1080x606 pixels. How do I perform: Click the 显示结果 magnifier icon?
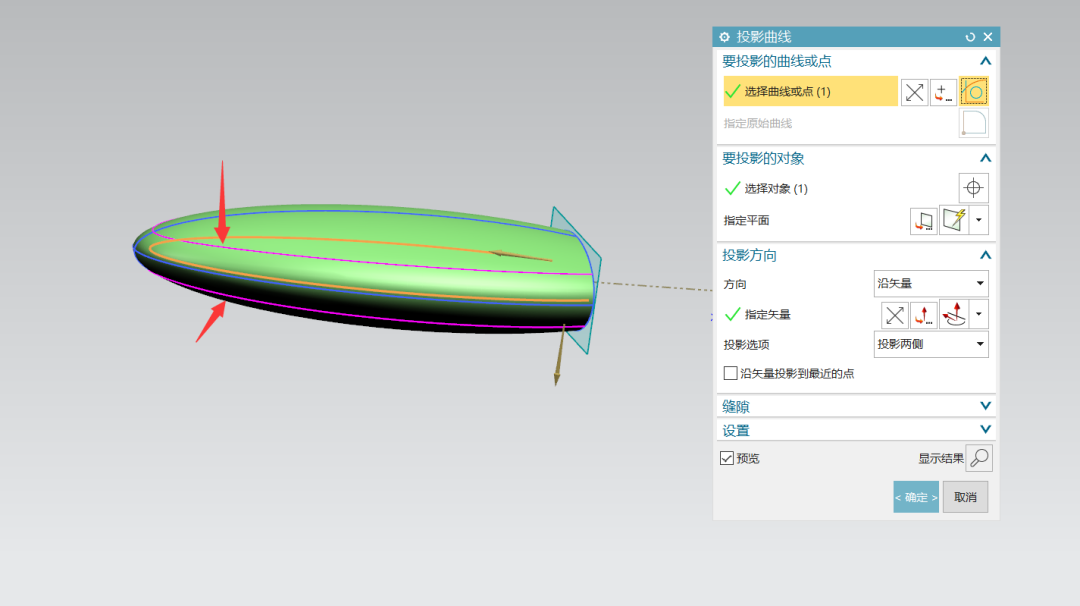click(x=979, y=458)
